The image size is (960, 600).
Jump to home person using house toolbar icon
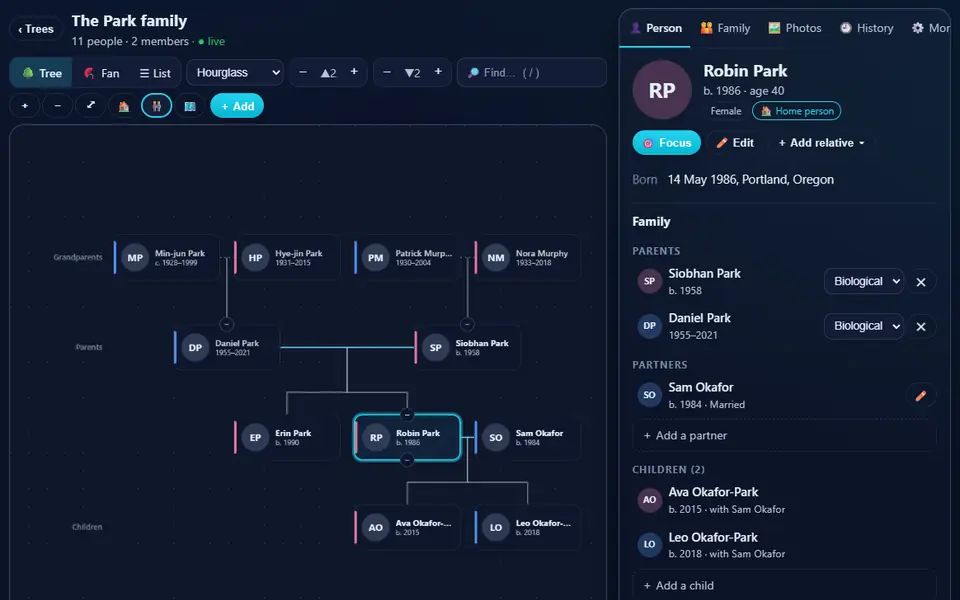124,106
